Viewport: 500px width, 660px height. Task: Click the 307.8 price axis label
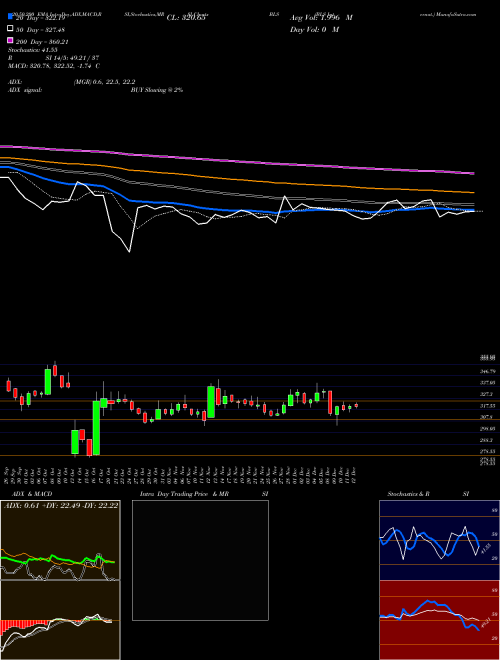[x=487, y=417]
